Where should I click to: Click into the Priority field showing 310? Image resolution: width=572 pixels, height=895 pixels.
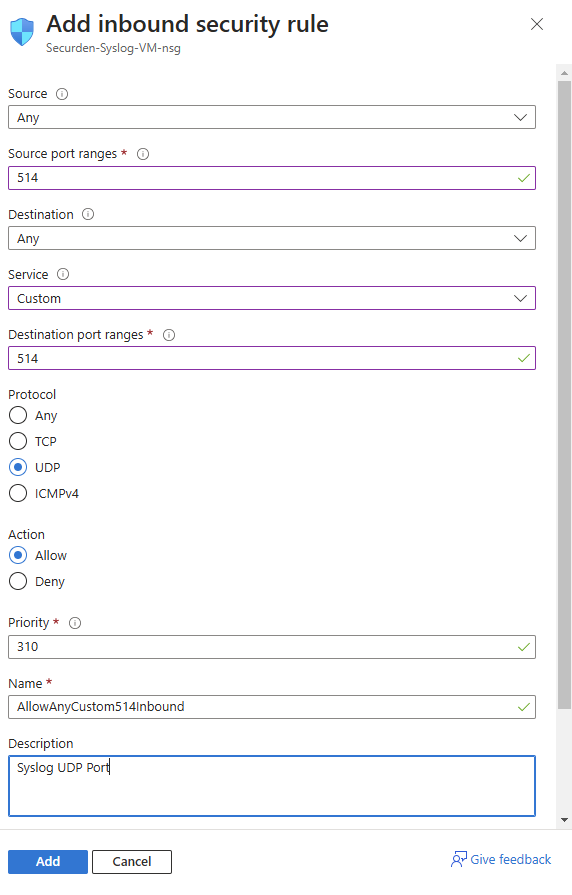coord(272,647)
